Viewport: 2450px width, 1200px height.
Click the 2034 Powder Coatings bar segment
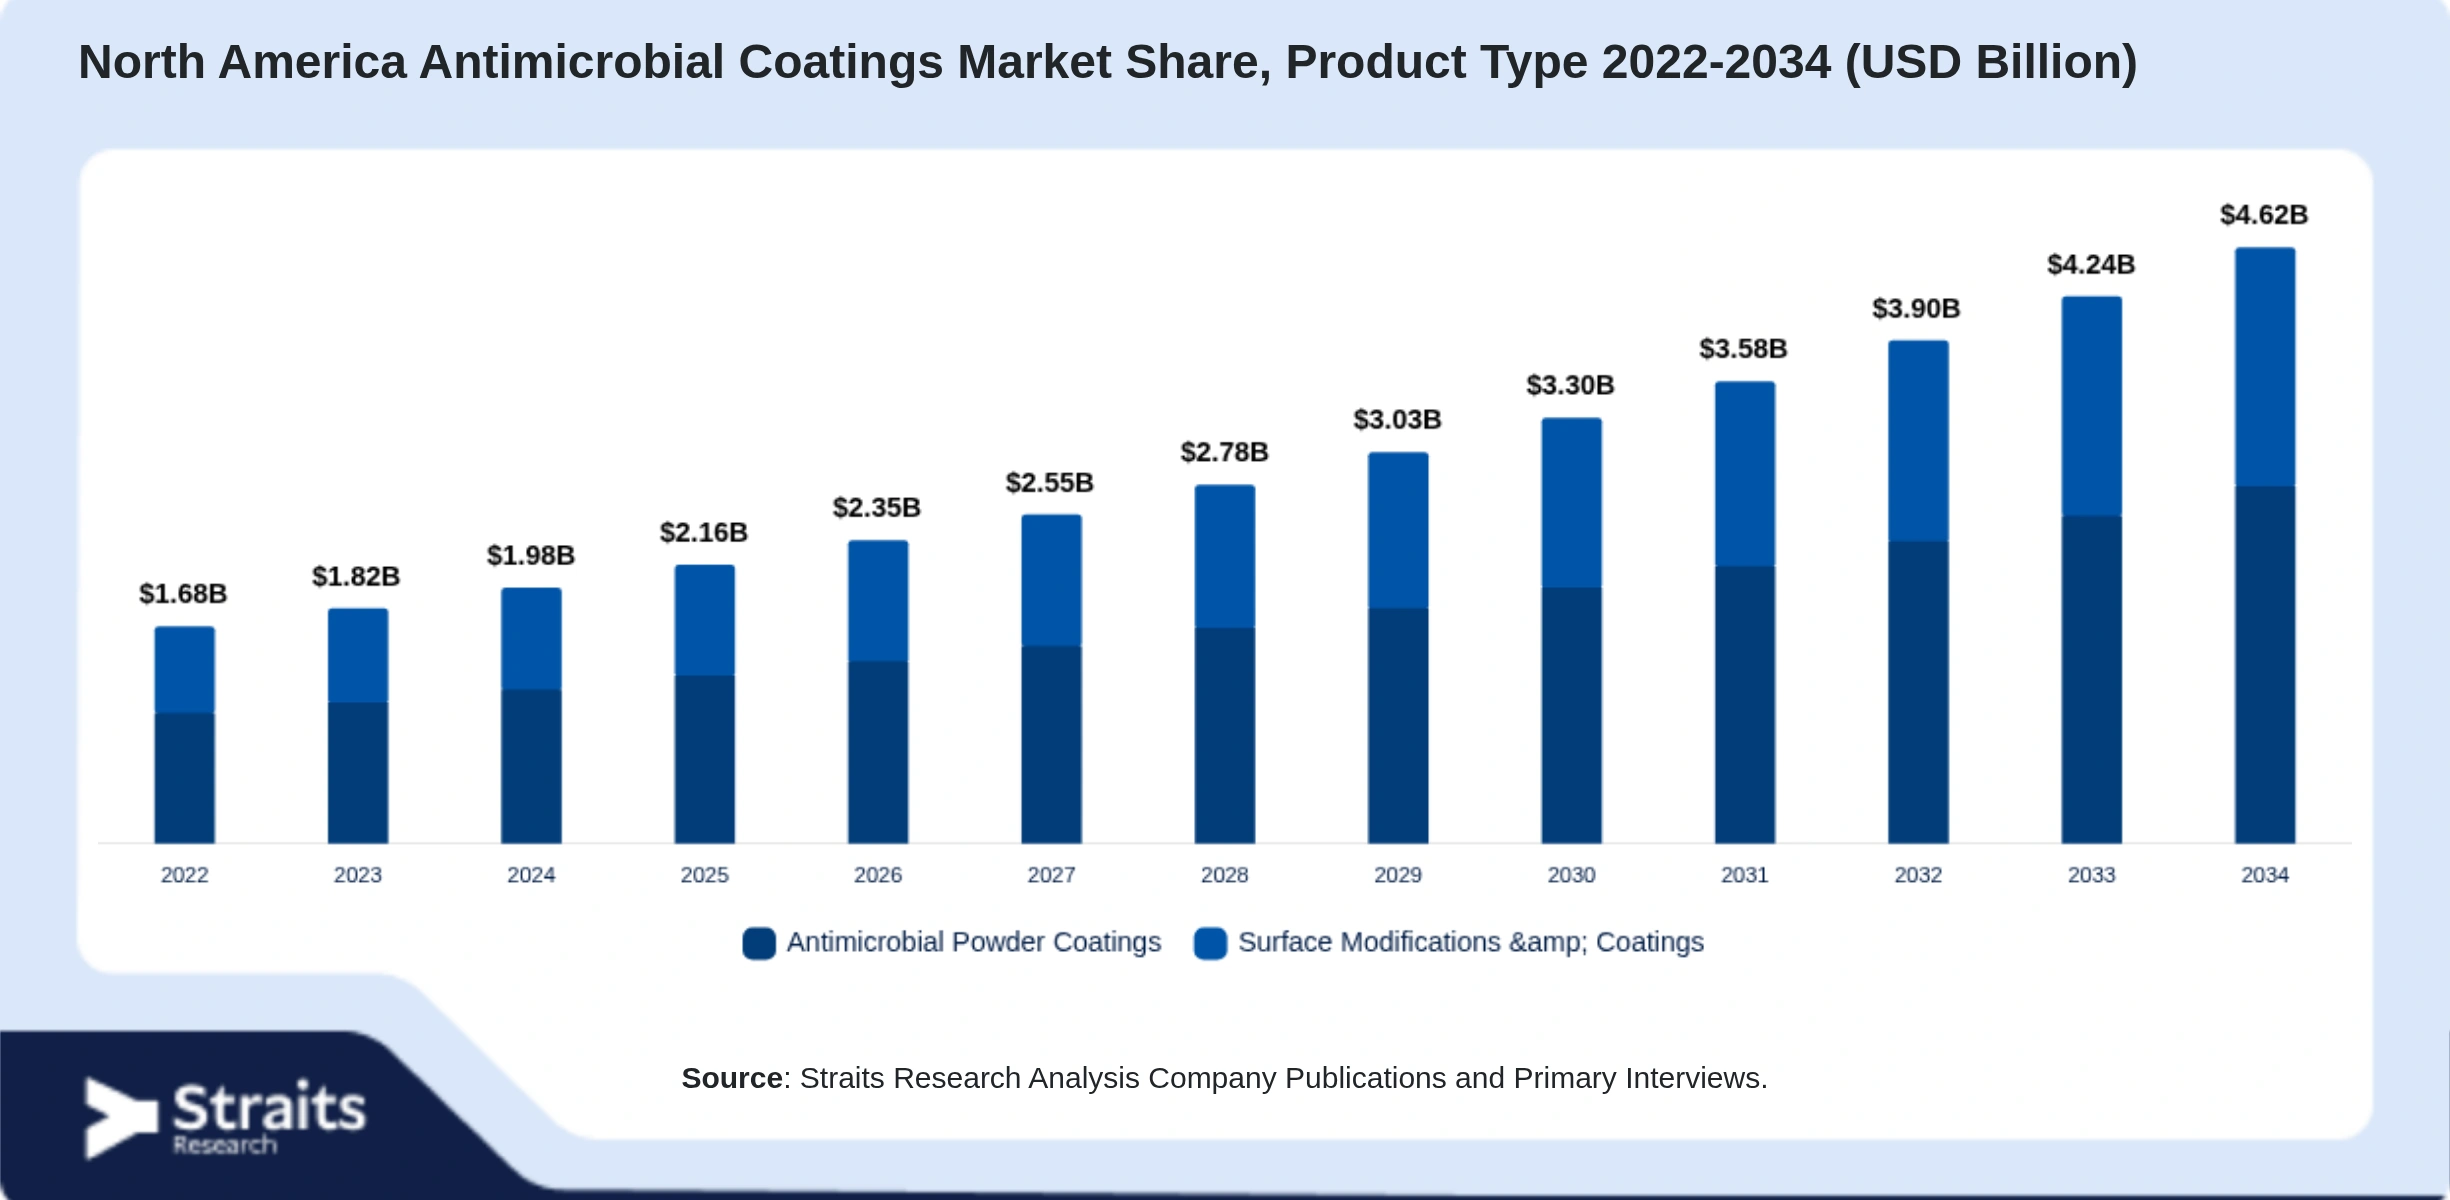(x=2265, y=665)
